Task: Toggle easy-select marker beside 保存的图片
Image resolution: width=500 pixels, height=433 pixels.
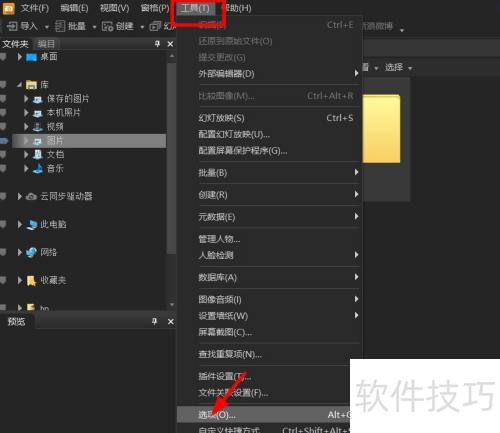Action: pyautogui.click(x=3, y=99)
